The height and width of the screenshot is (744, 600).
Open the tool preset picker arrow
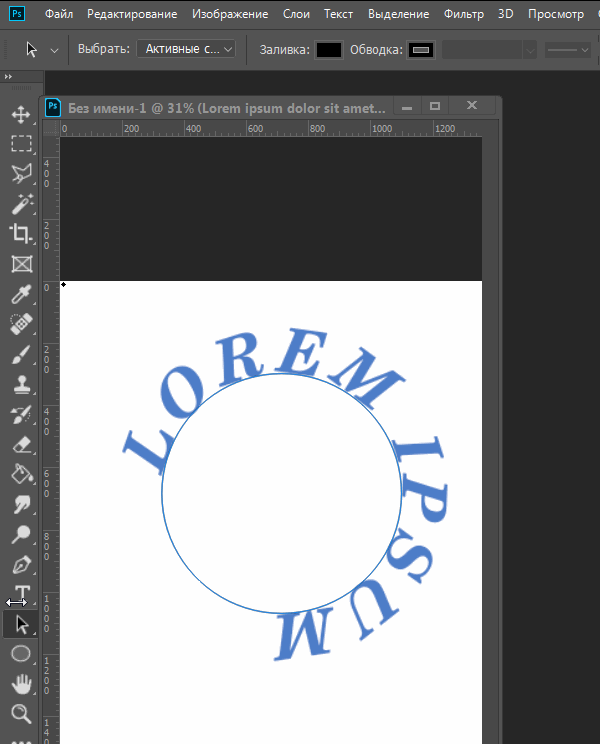coord(55,50)
